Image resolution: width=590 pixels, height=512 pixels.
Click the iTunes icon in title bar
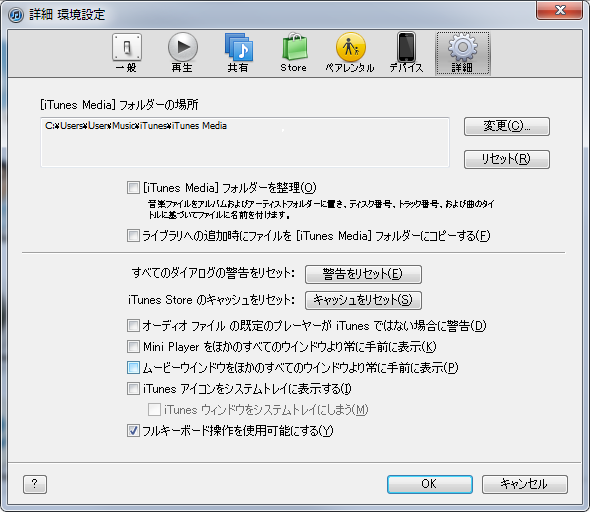coord(16,15)
